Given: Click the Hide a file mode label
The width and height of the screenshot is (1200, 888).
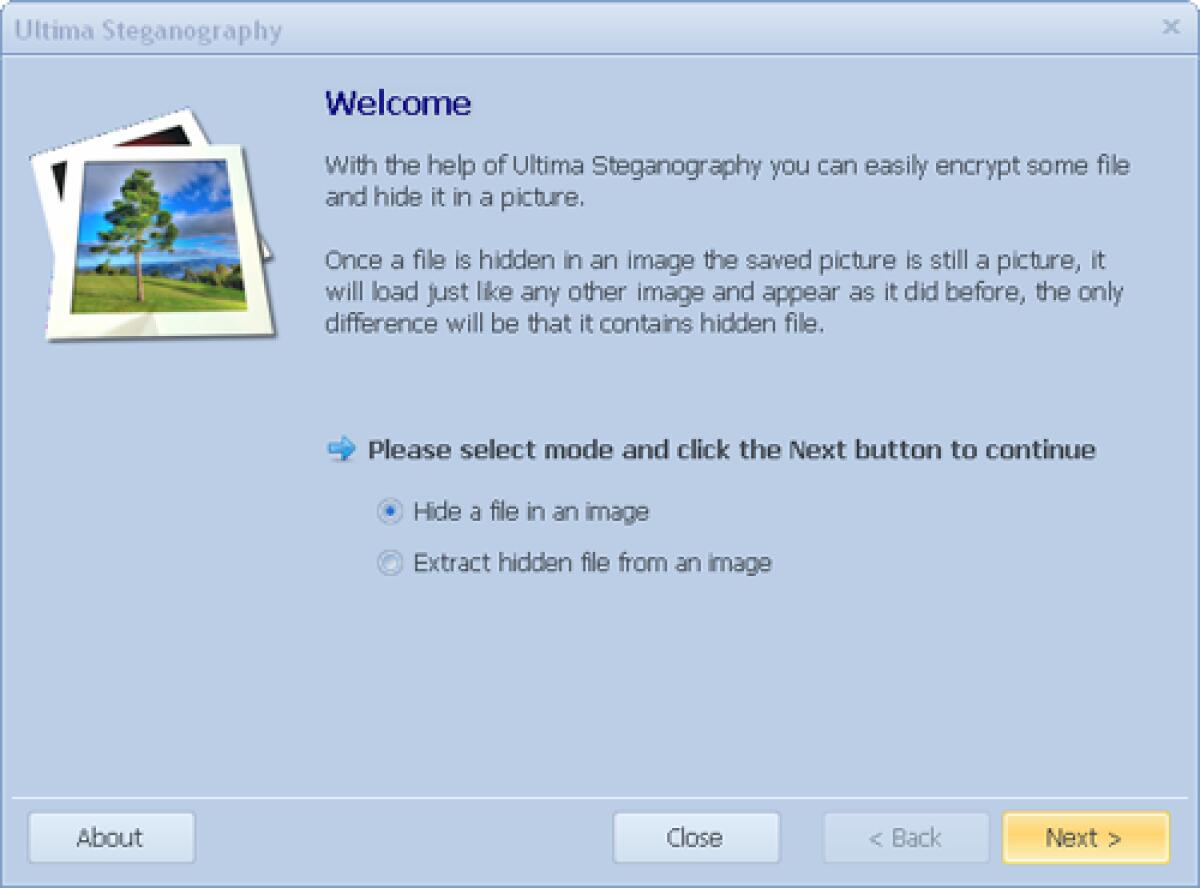Looking at the screenshot, I should pos(530,511).
